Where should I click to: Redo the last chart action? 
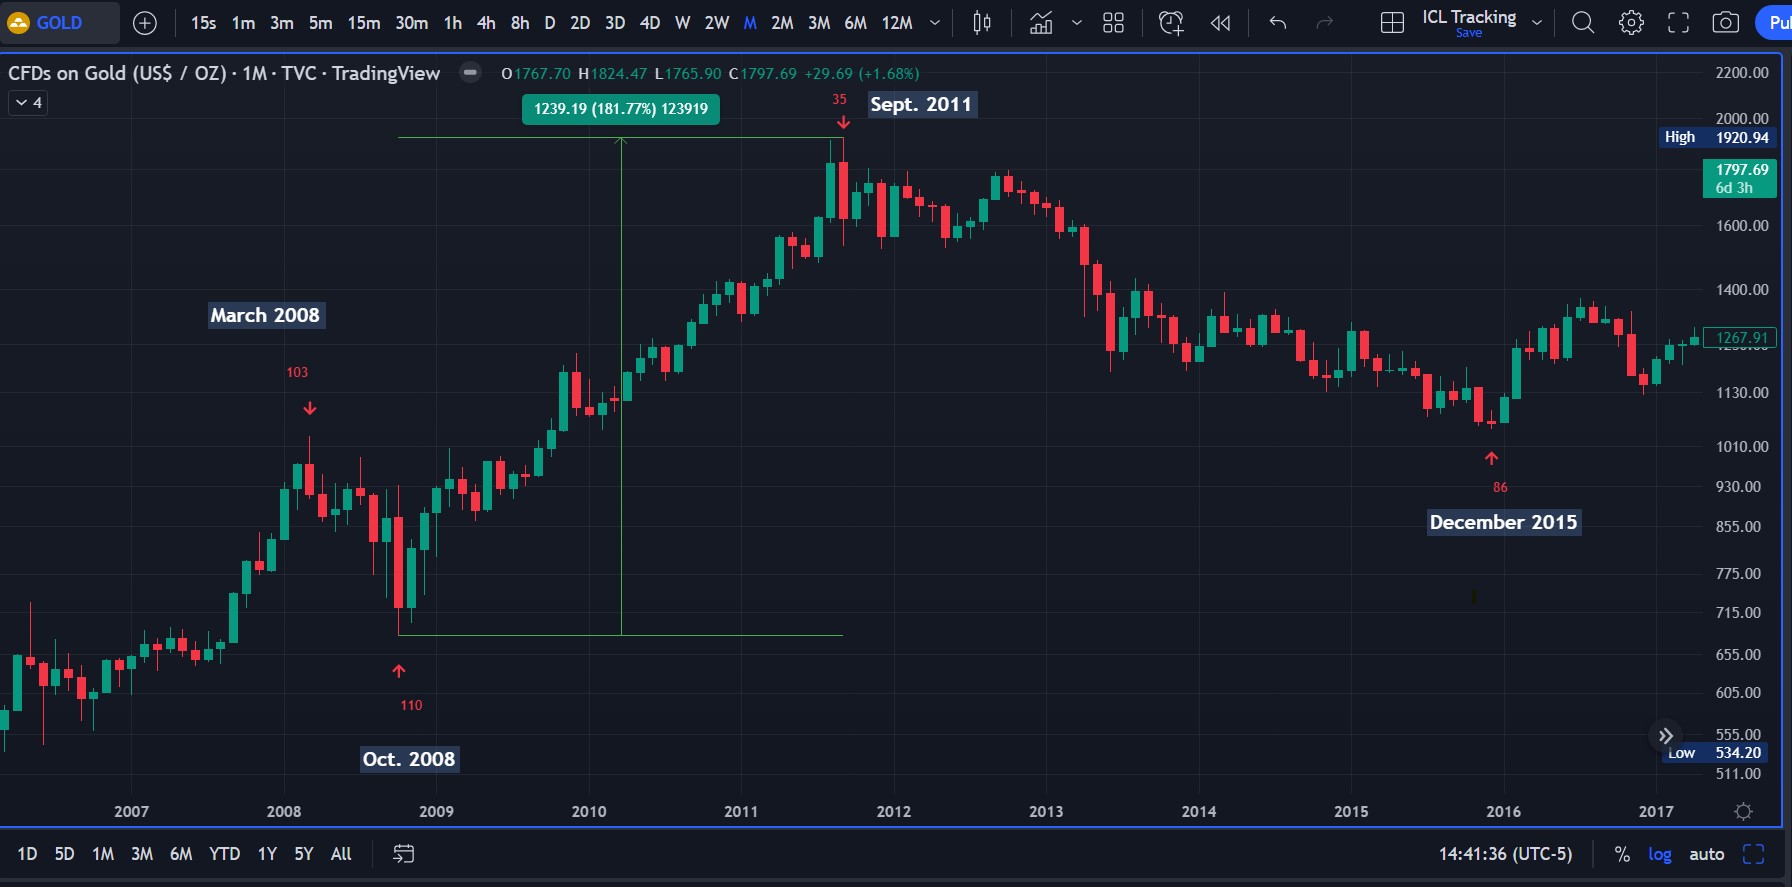pos(1325,23)
